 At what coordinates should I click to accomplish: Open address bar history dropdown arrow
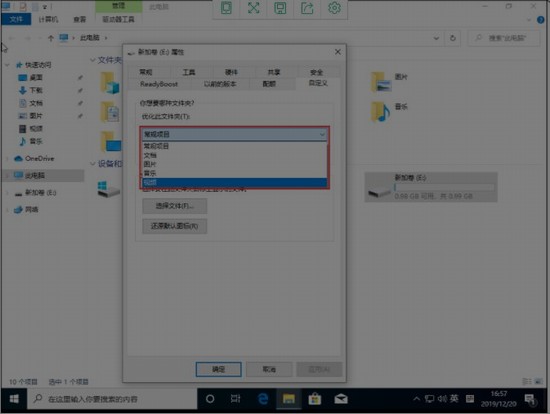tap(436, 38)
